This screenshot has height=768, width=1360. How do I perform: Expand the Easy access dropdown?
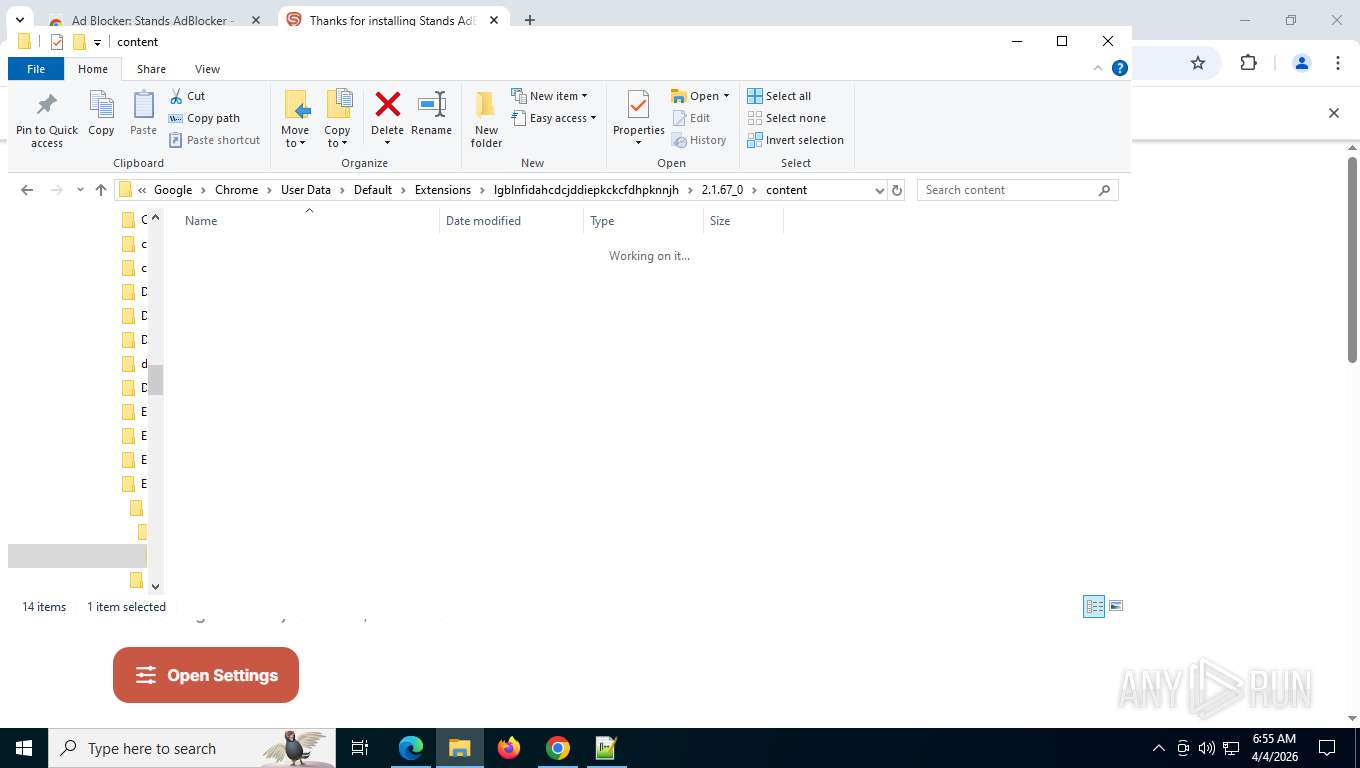(x=553, y=118)
